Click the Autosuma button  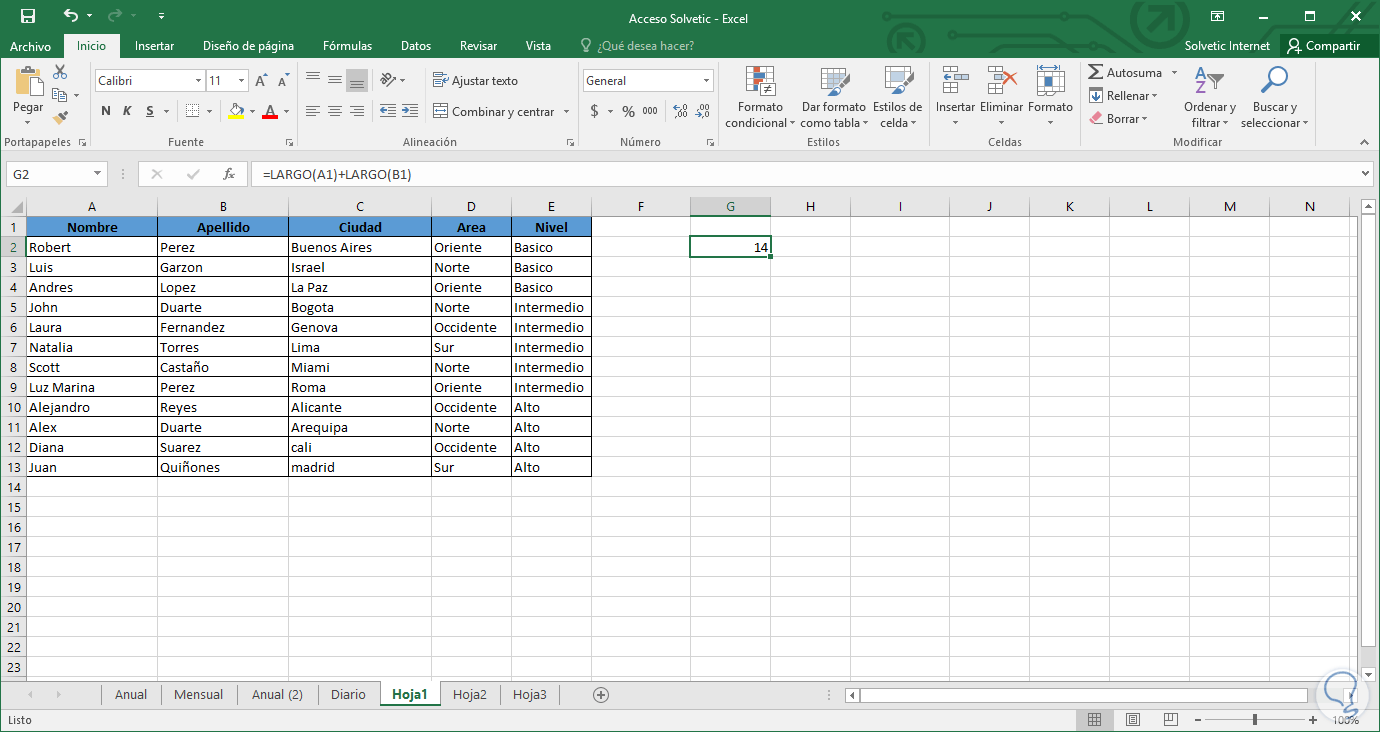[1125, 73]
